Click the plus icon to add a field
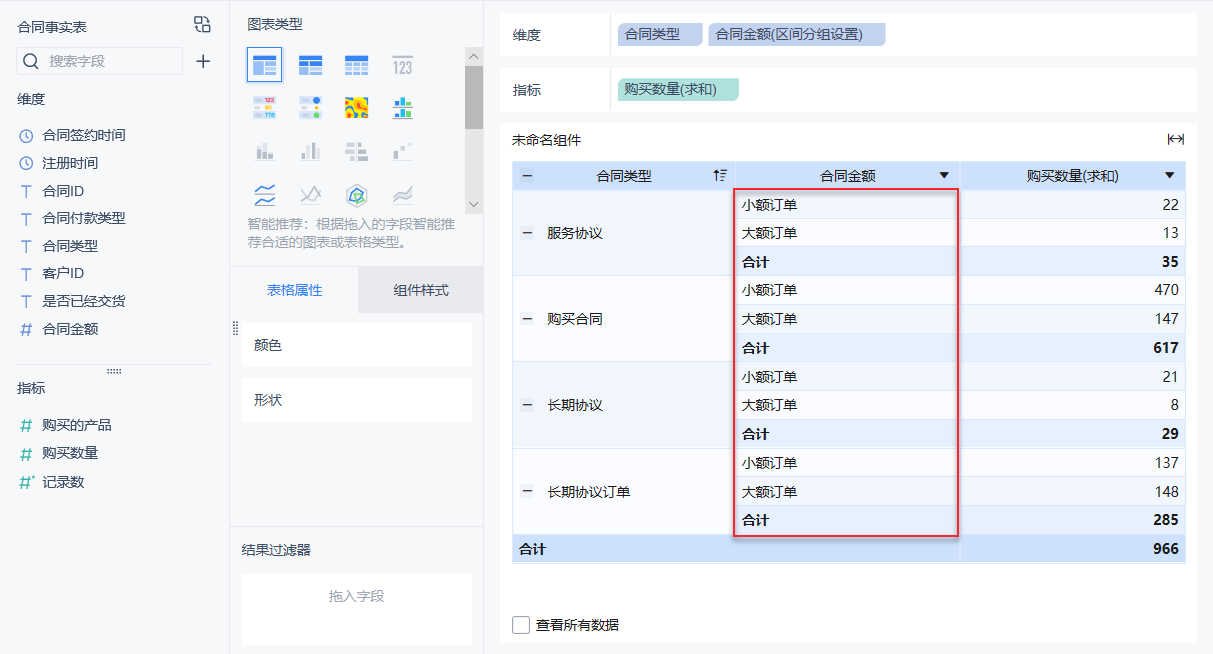Image resolution: width=1213 pixels, height=654 pixels. (203, 61)
